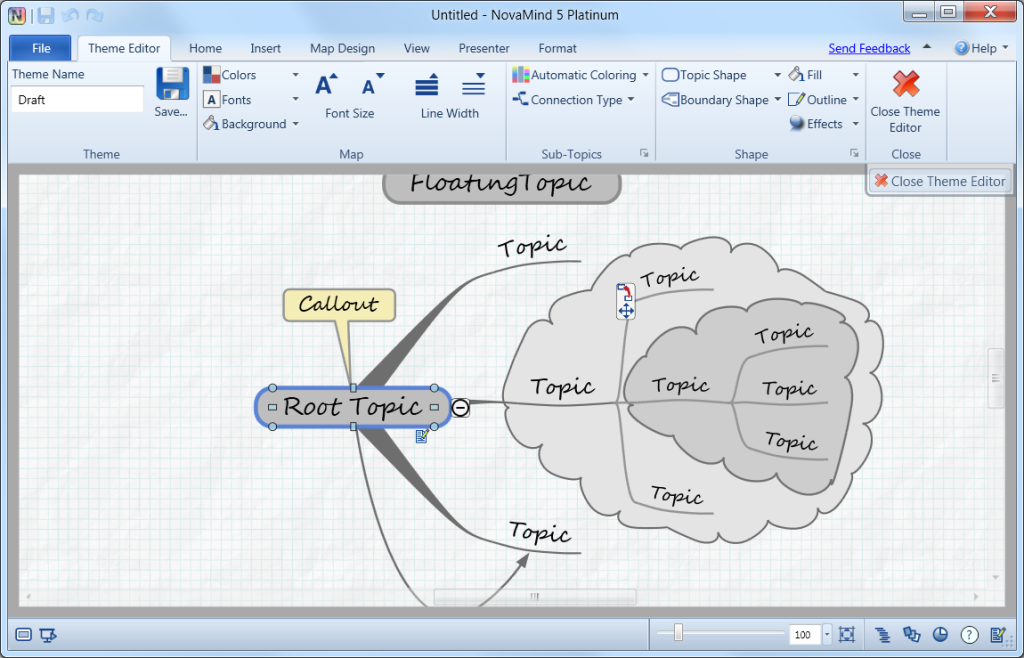Click the Send Feedback link
The image size is (1024, 658).
coord(869,48)
